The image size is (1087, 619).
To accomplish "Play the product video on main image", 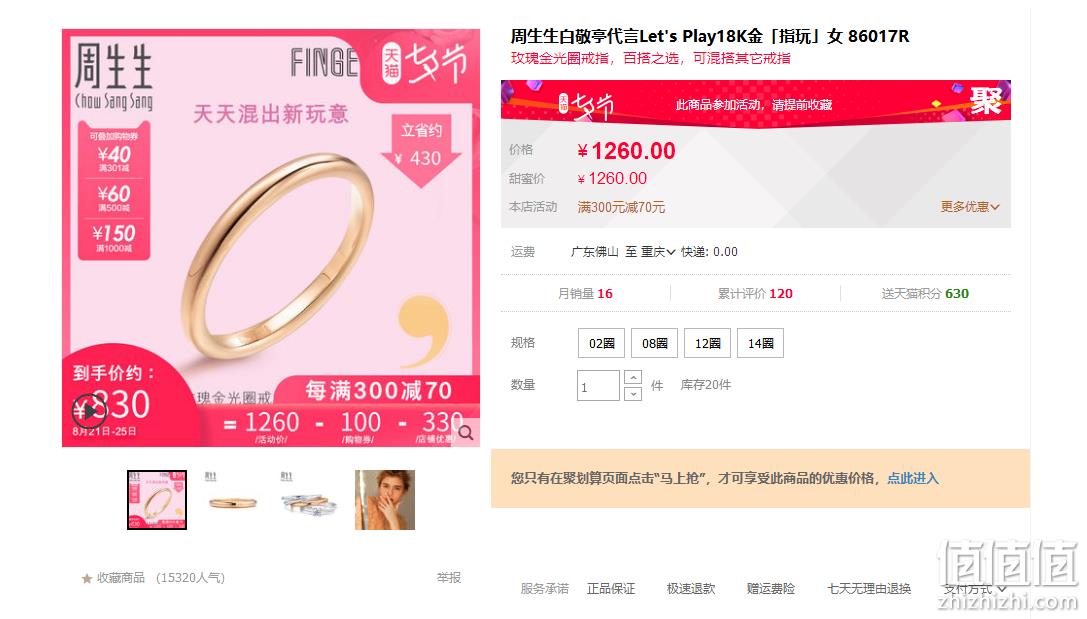I will pyautogui.click(x=89, y=411).
